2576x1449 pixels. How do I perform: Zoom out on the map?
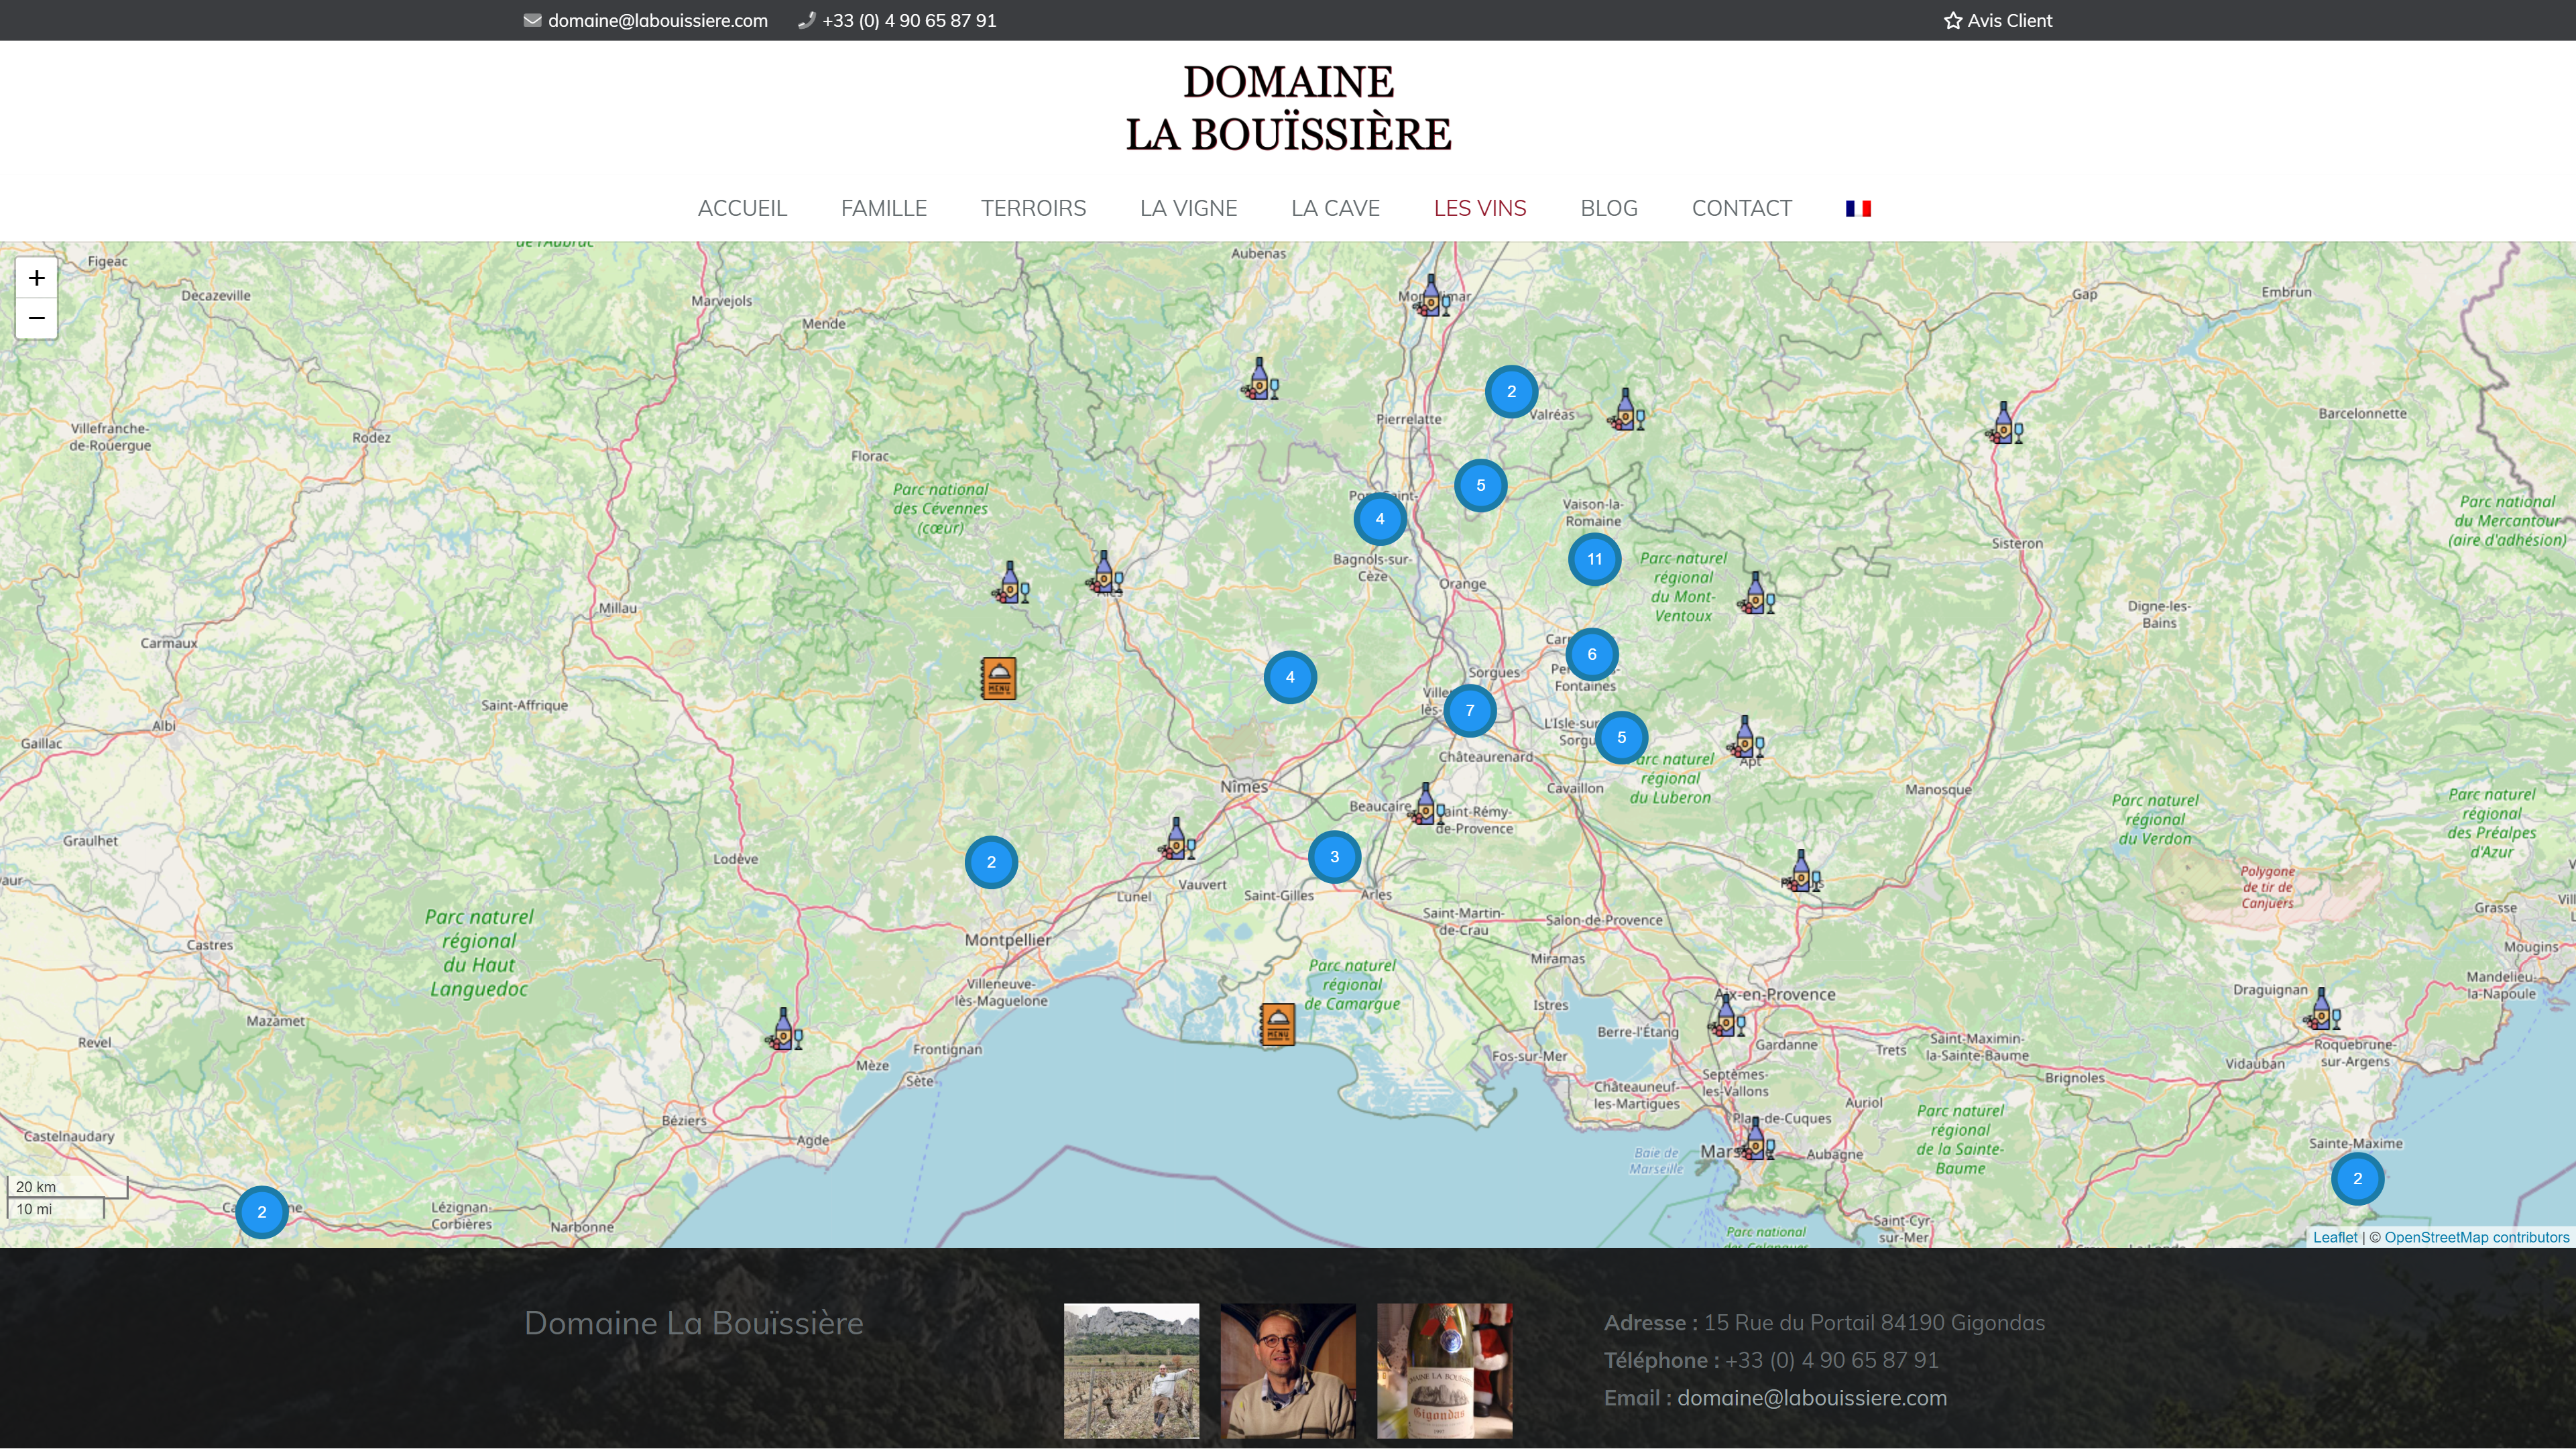click(x=36, y=319)
